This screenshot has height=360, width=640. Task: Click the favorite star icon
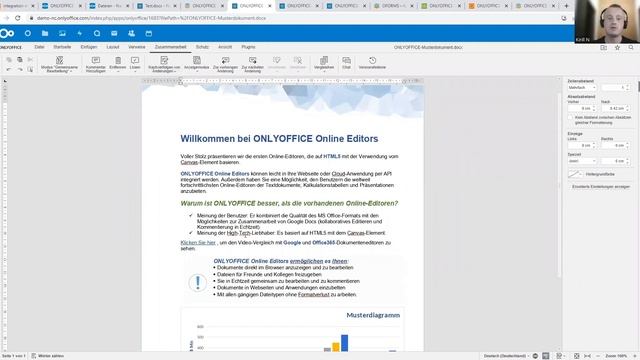617,48
